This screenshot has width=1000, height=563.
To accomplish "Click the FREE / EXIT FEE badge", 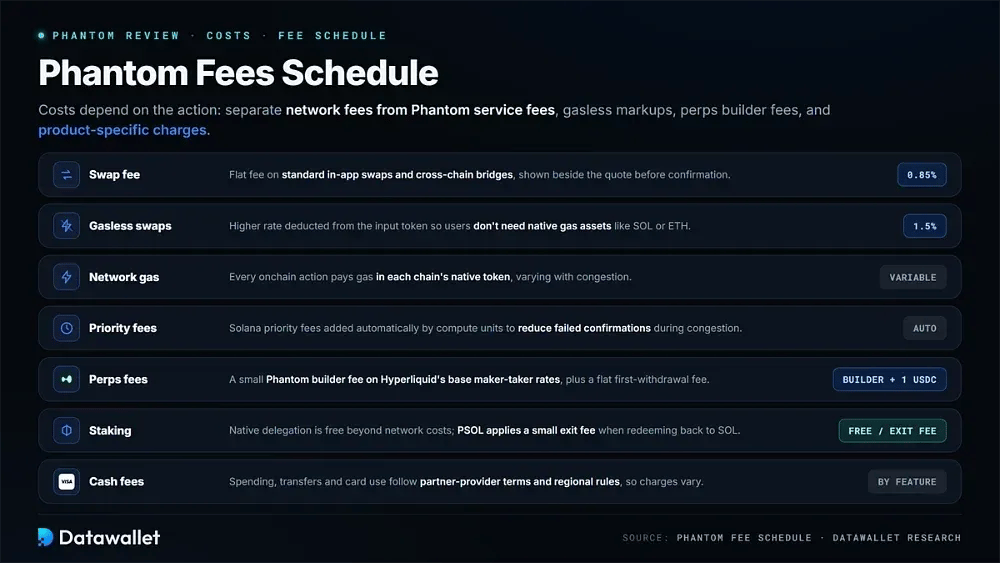I will click(x=892, y=431).
